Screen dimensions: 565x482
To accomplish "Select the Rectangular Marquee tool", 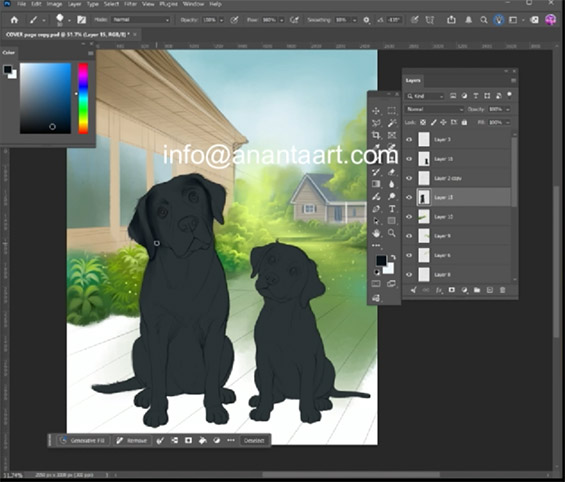I will [392, 111].
